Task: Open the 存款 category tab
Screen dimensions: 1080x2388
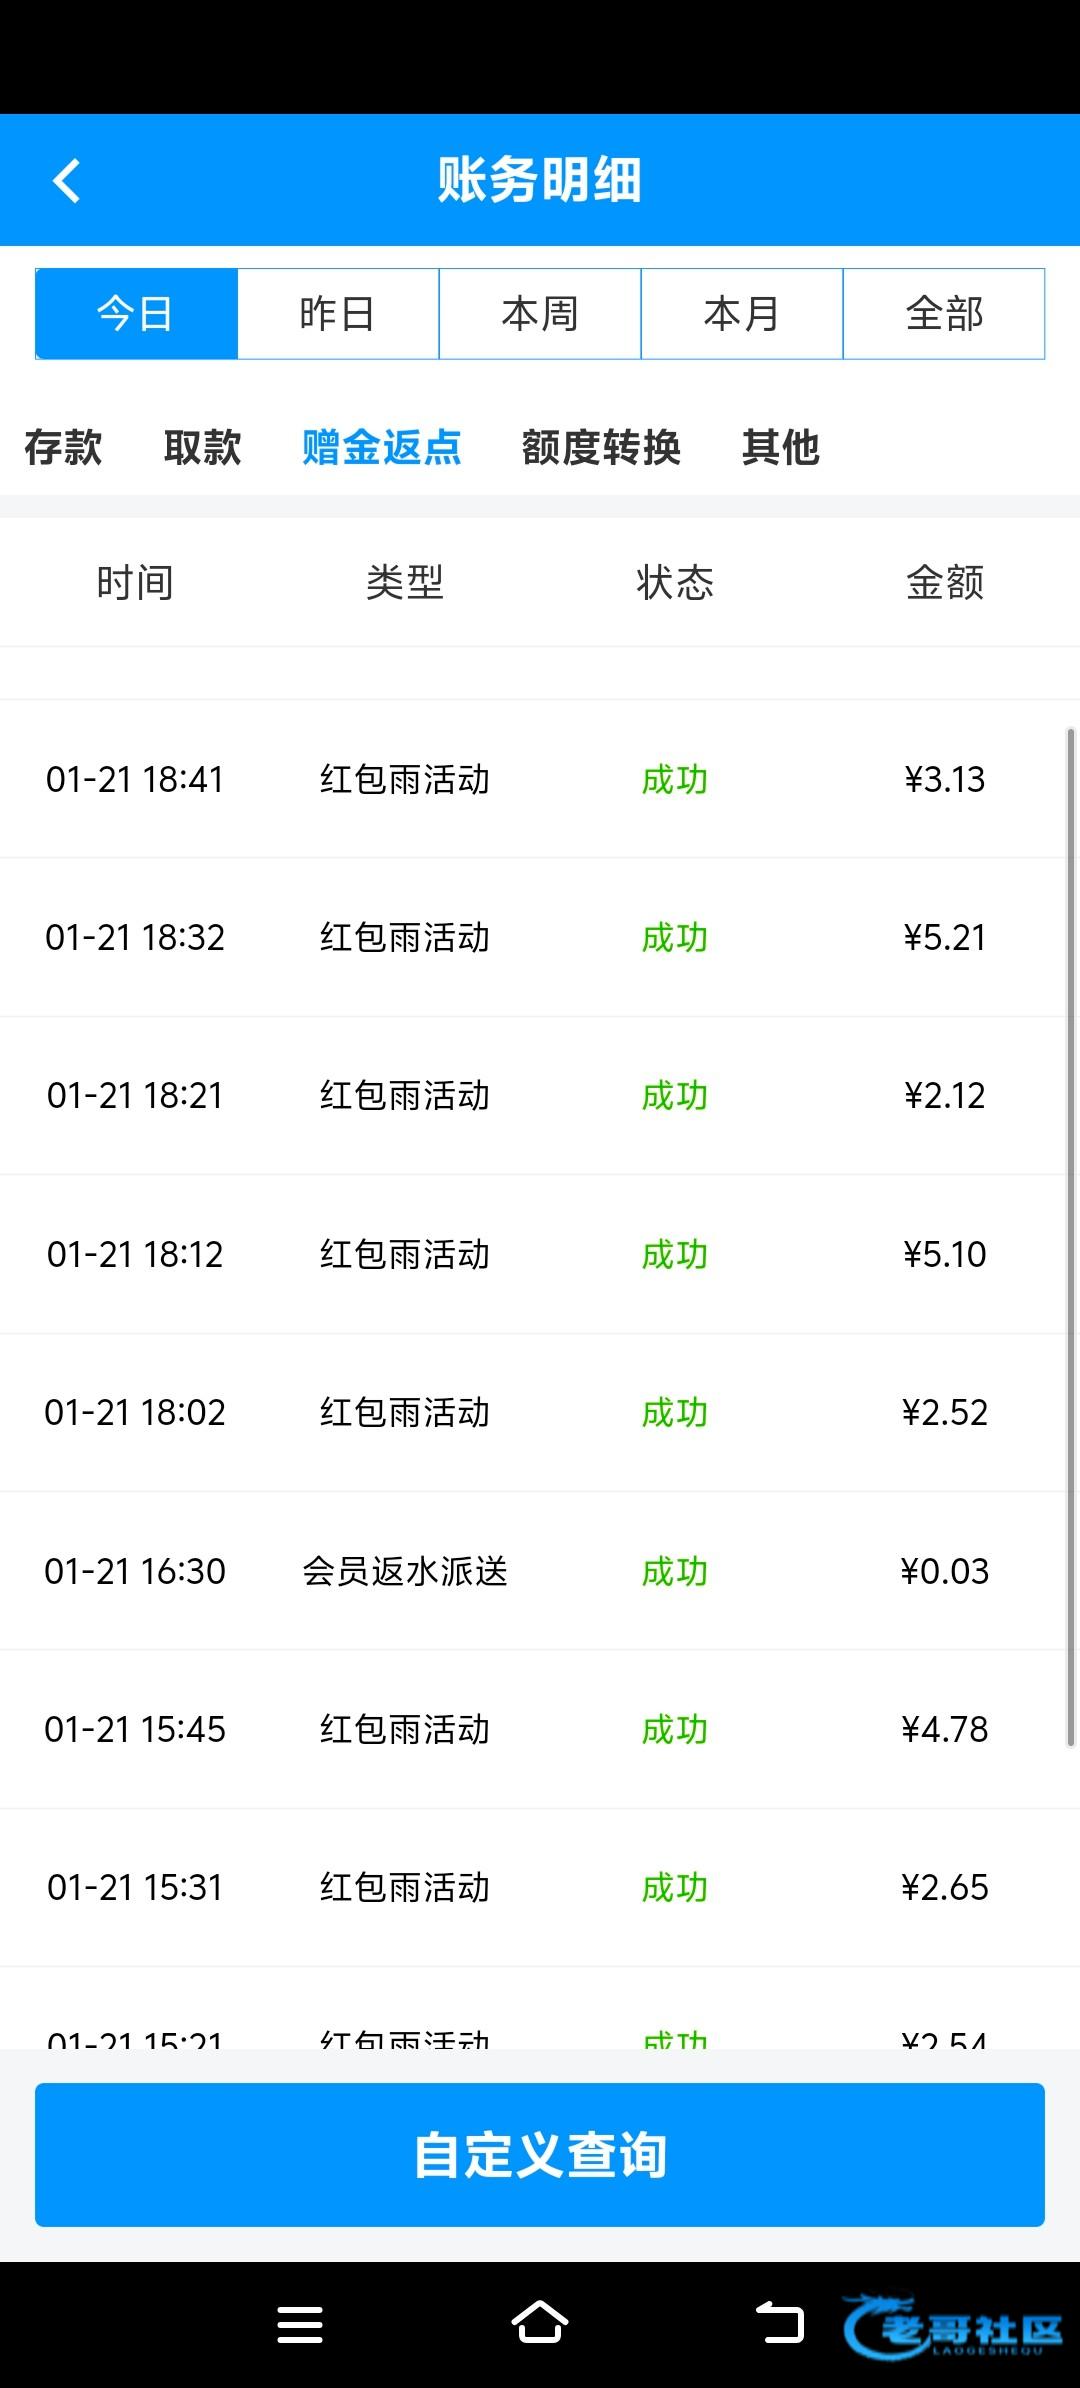Action: pos(63,447)
